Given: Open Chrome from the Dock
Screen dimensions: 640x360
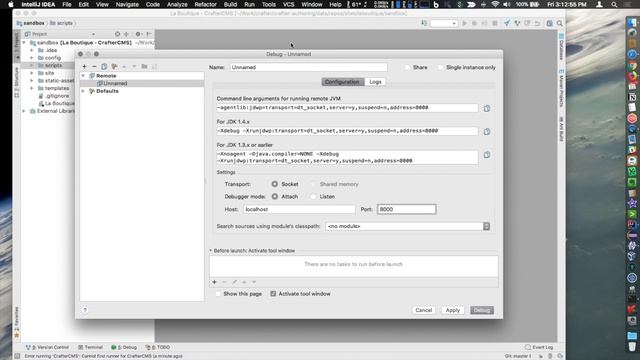Looking at the screenshot, I should (x=632, y=65).
